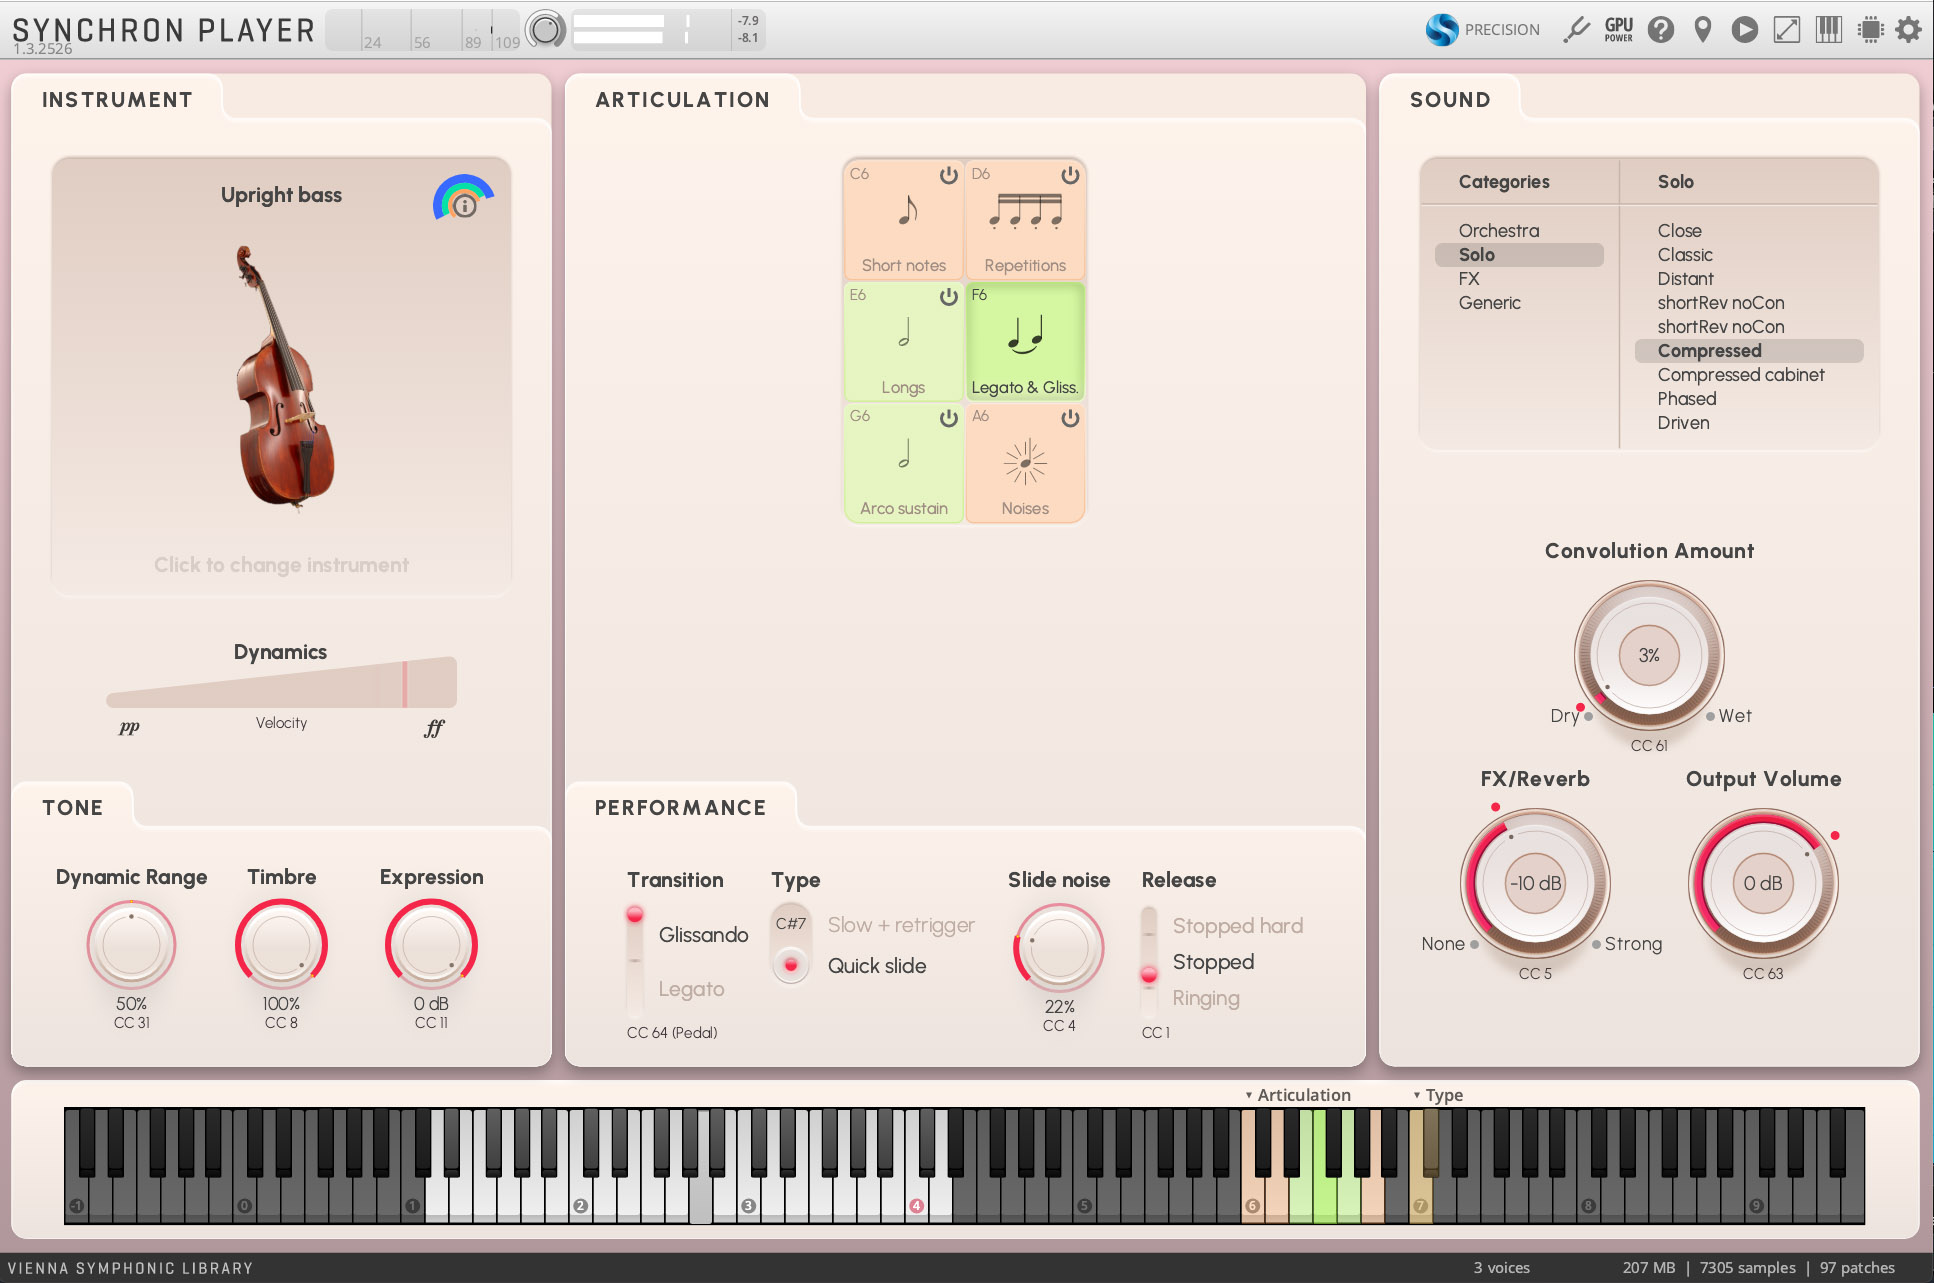The image size is (1934, 1283).
Task: Click the location pin icon
Action: [1703, 30]
